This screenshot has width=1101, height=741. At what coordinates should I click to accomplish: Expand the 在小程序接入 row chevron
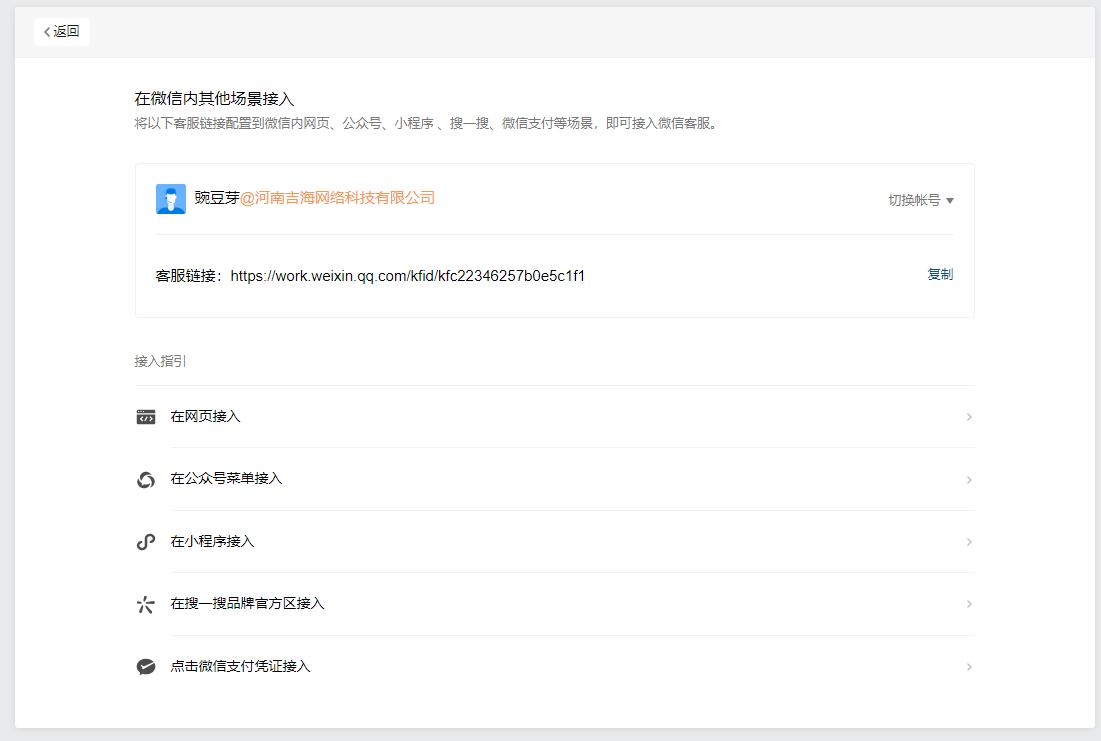pyautogui.click(x=967, y=541)
